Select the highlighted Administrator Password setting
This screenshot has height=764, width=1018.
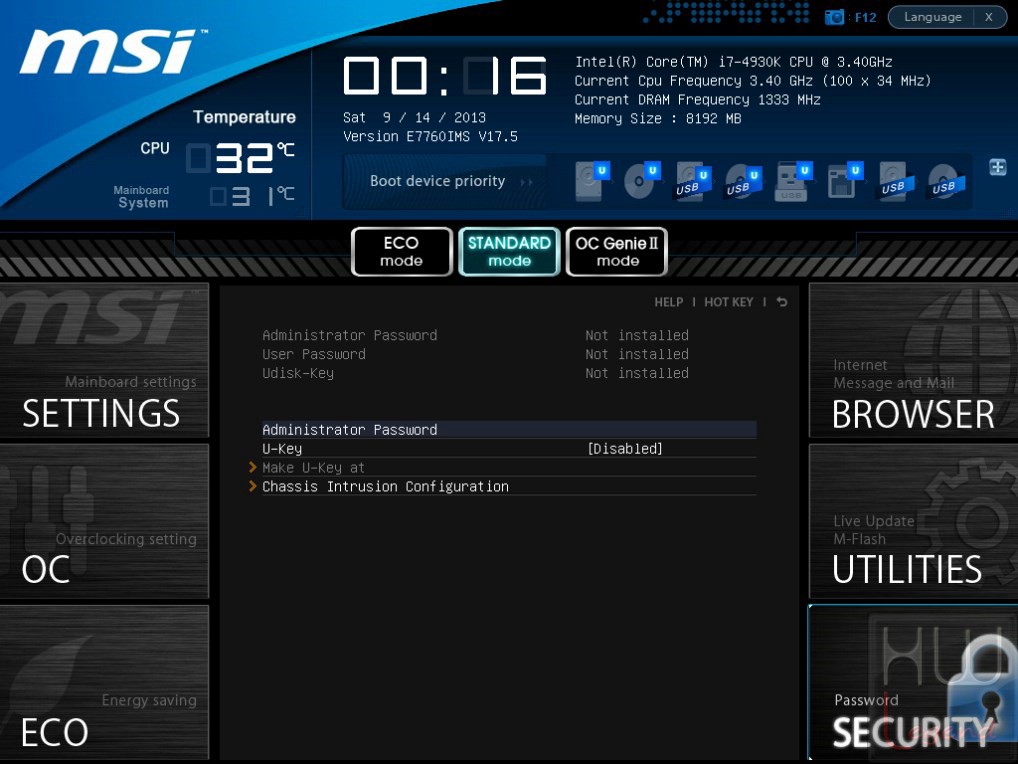click(509, 430)
